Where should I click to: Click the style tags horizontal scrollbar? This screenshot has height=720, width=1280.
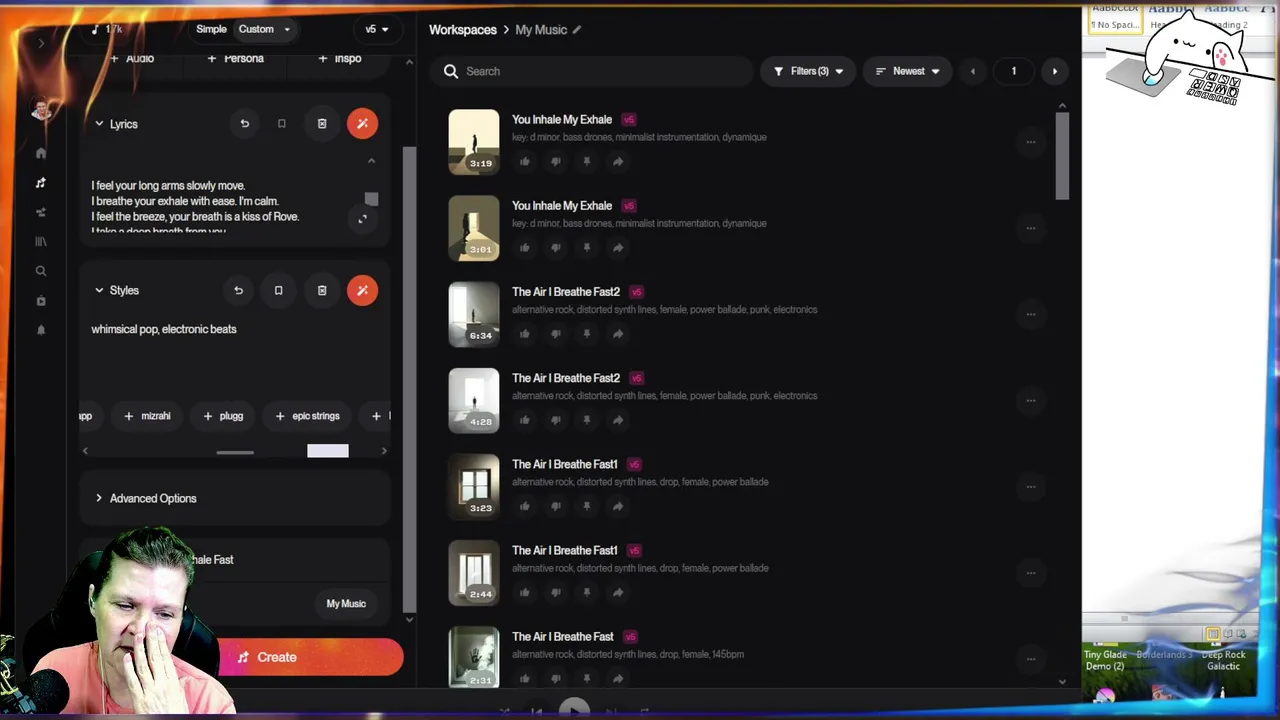point(235,452)
